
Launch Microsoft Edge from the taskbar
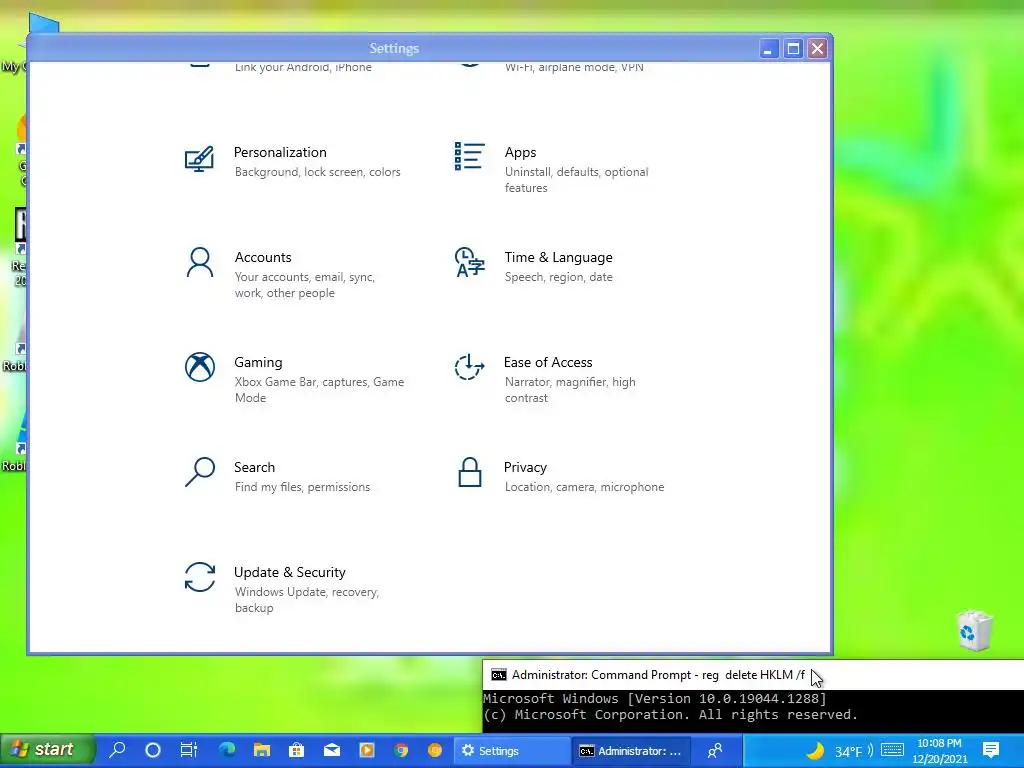(x=227, y=750)
